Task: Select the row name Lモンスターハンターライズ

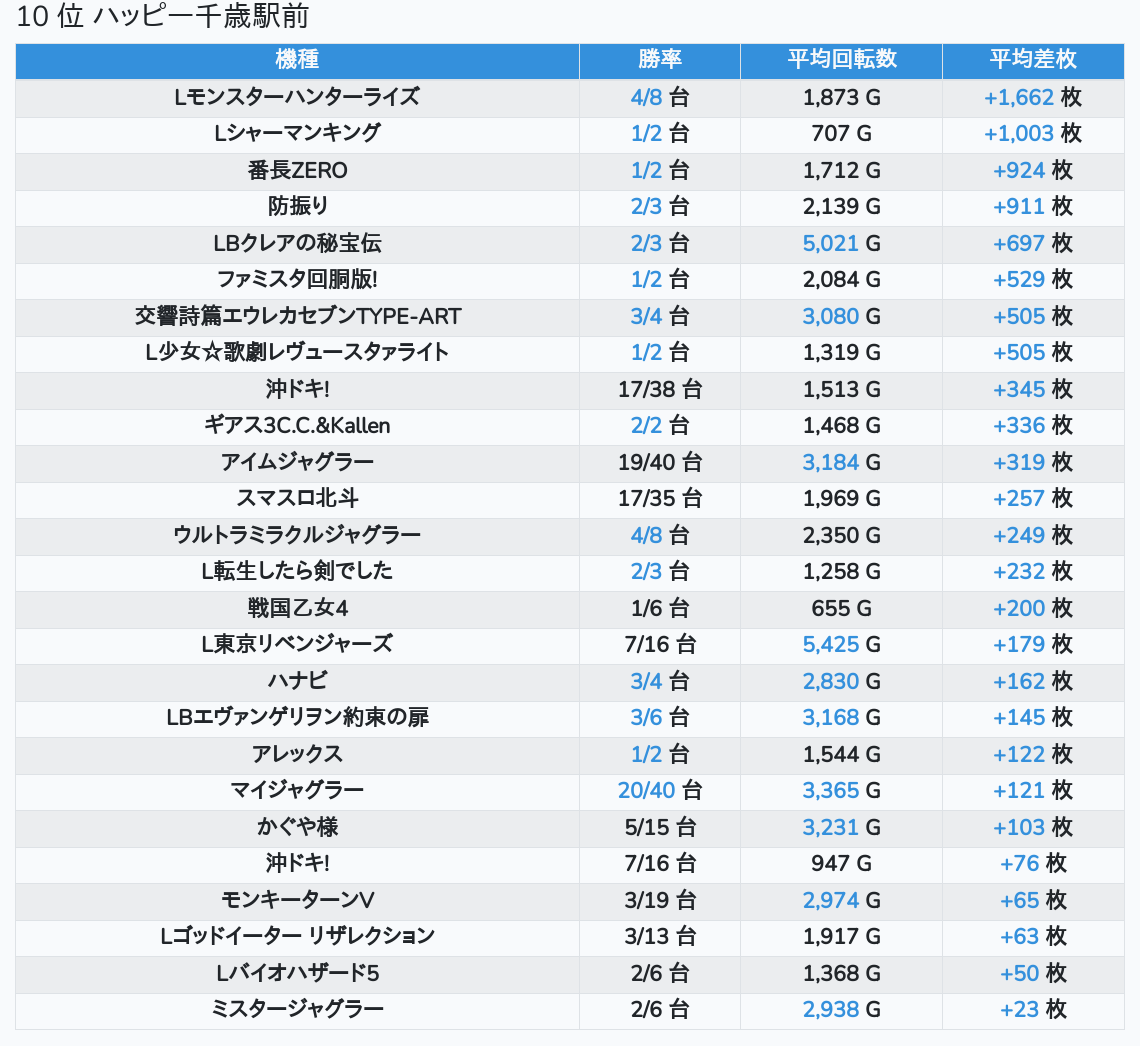Action: (x=297, y=97)
